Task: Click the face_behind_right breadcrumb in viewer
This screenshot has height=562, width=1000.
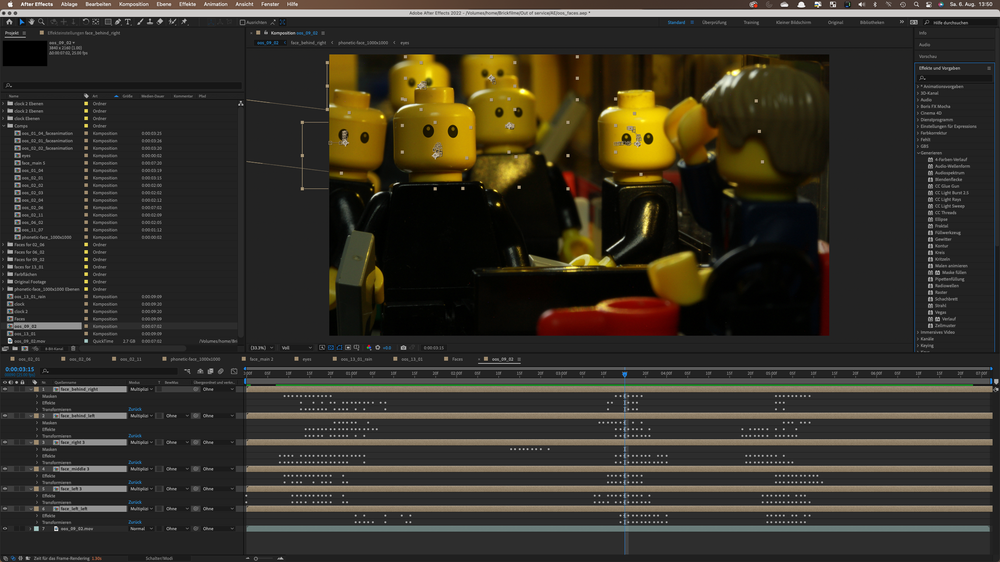Action: [x=308, y=43]
